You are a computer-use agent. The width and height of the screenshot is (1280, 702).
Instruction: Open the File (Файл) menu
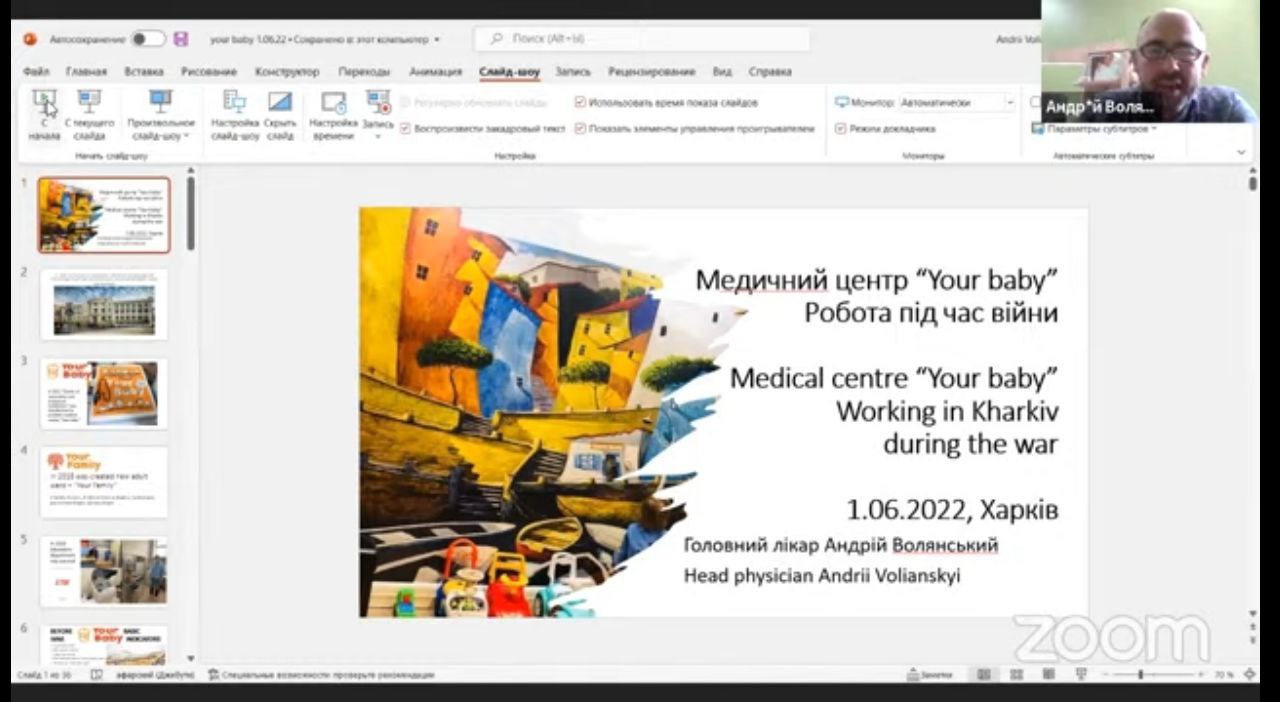(x=36, y=72)
